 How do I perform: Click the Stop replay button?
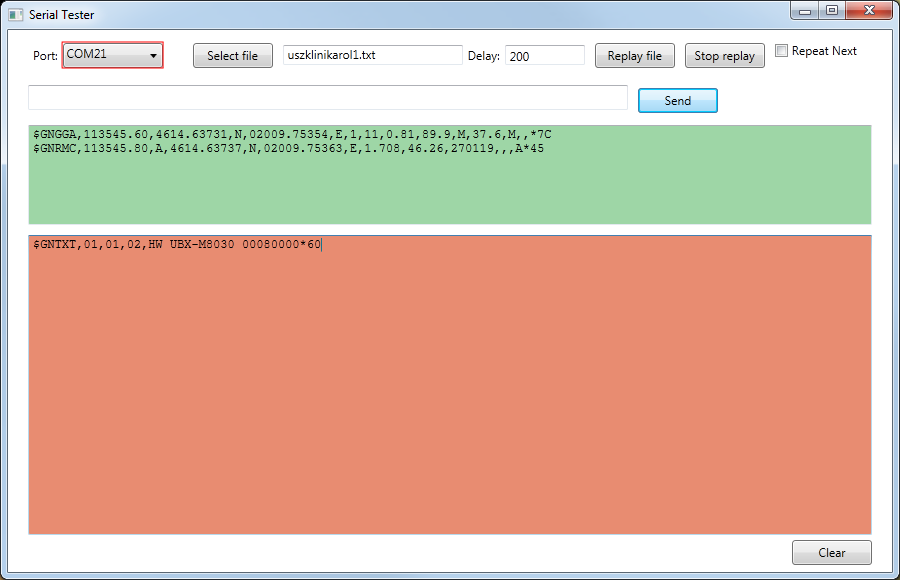(x=724, y=56)
